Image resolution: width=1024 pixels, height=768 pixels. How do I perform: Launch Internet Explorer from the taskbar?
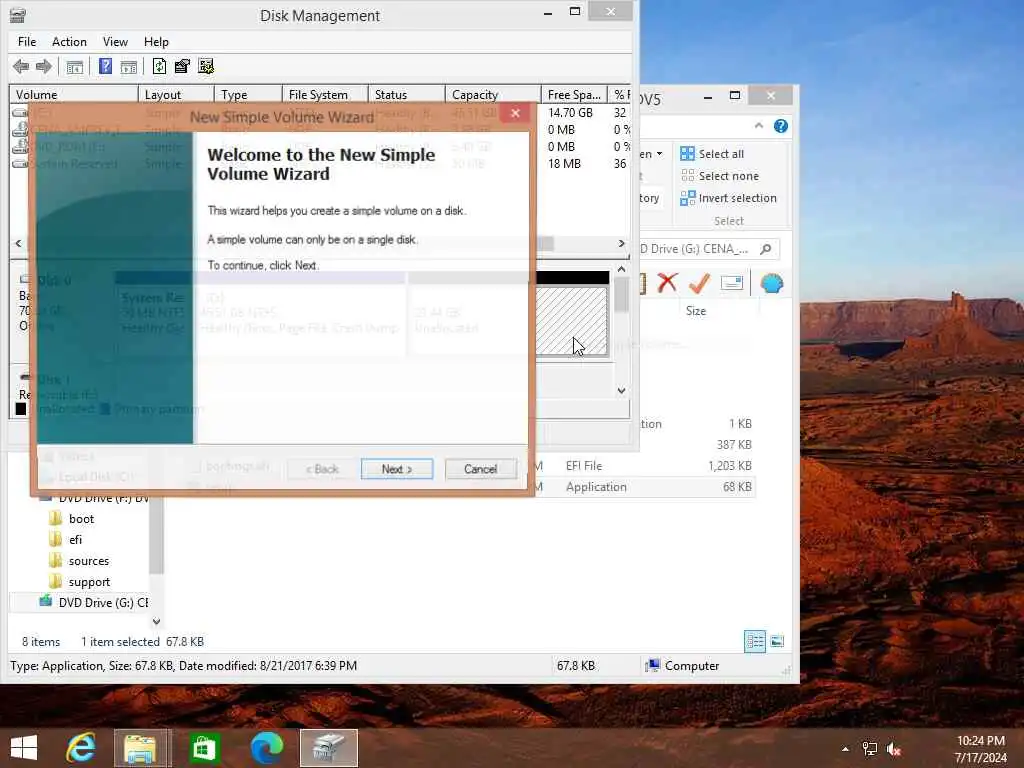pos(81,748)
